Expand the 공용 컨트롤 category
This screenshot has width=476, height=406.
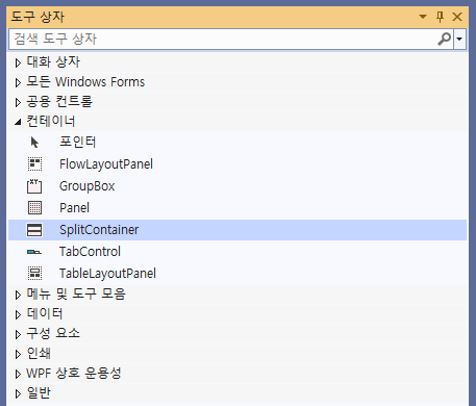coord(18,102)
